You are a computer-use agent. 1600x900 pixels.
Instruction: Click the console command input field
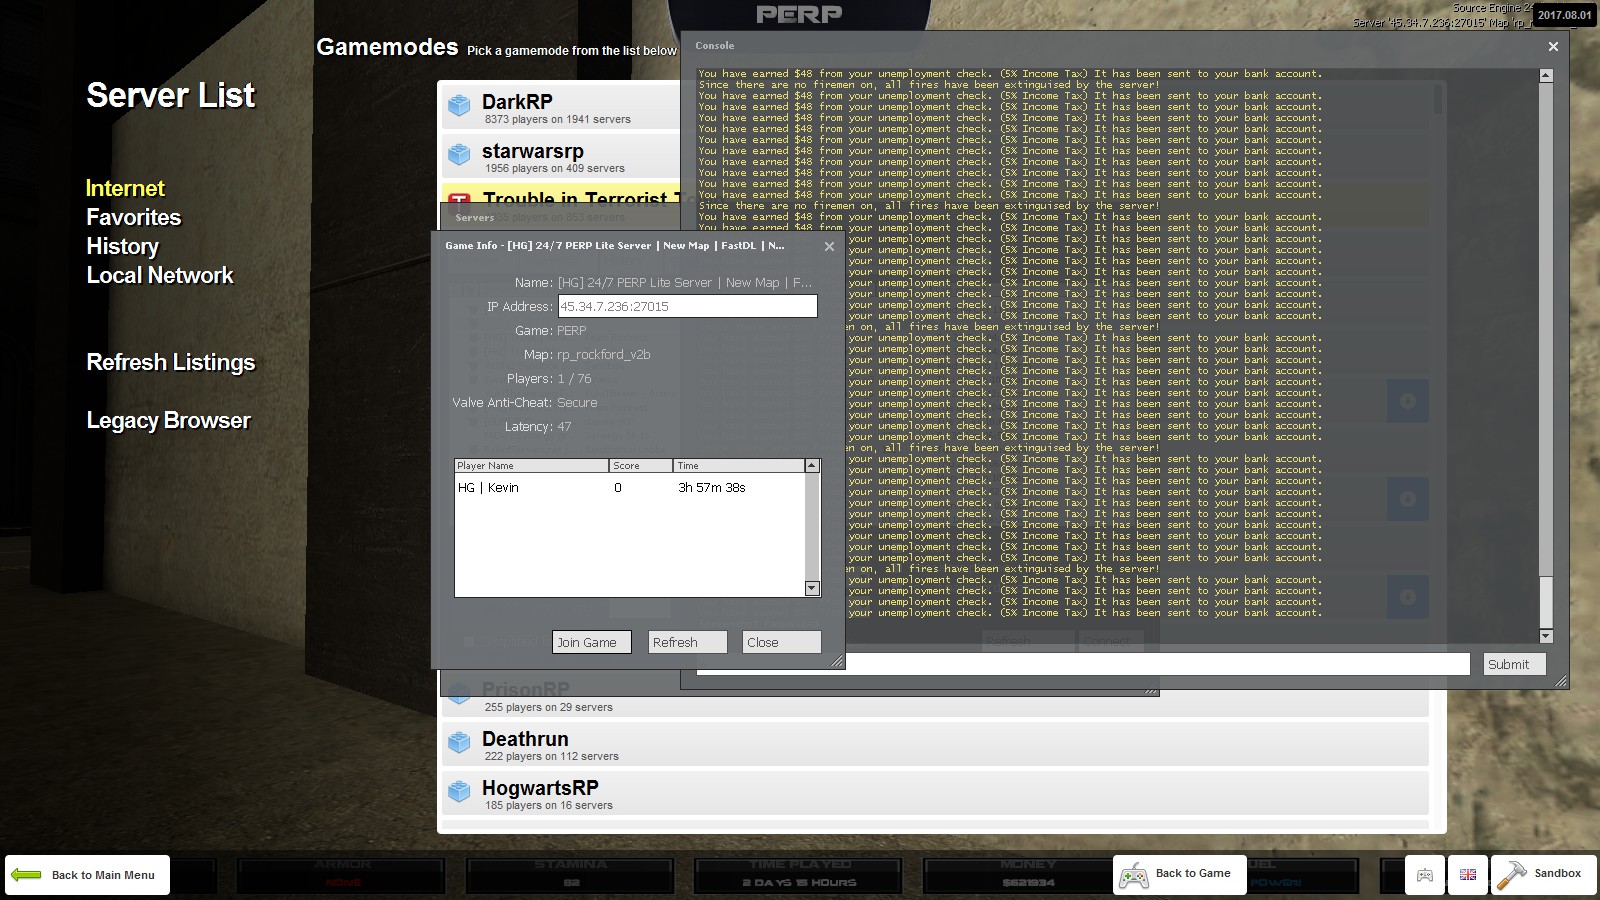pos(1083,664)
